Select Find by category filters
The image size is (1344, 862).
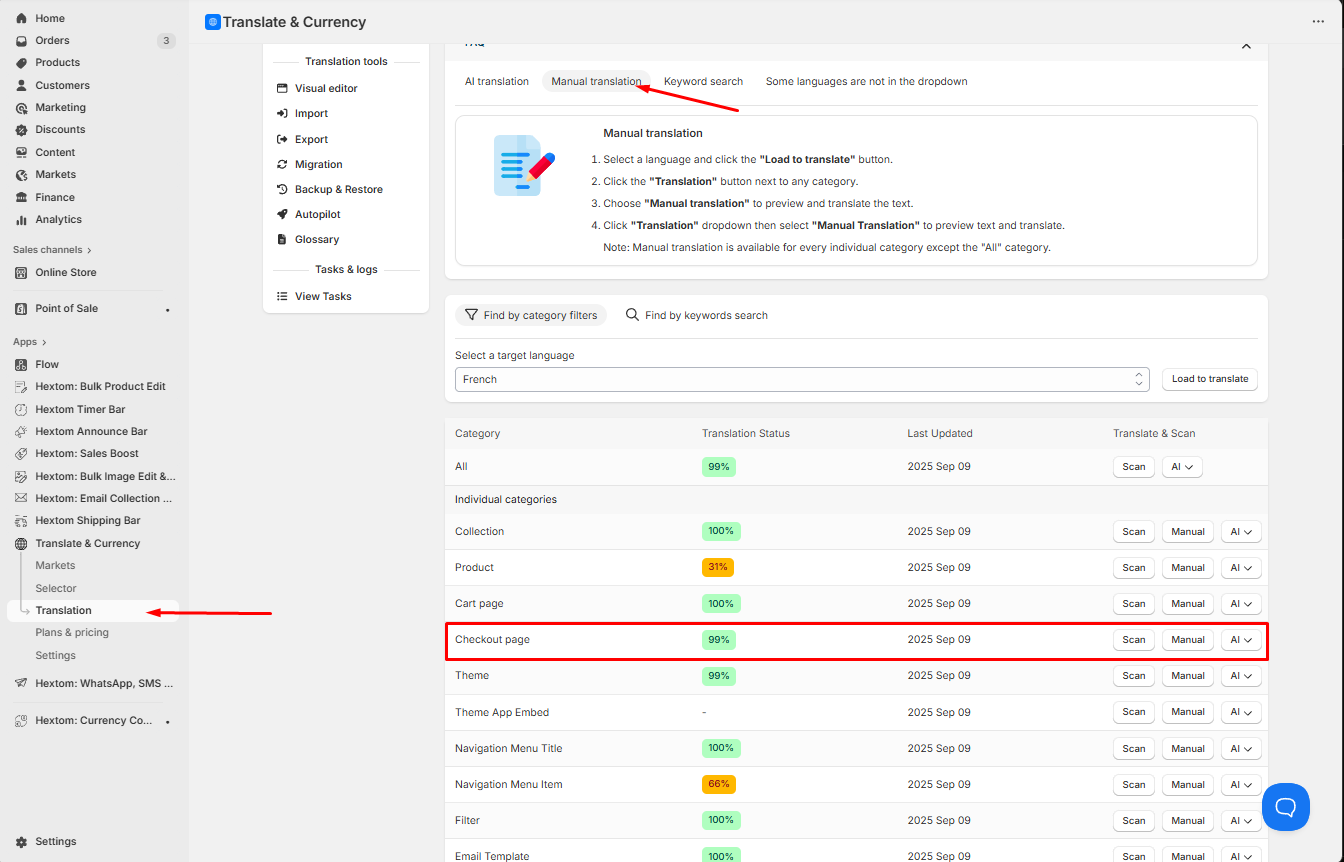click(x=531, y=315)
